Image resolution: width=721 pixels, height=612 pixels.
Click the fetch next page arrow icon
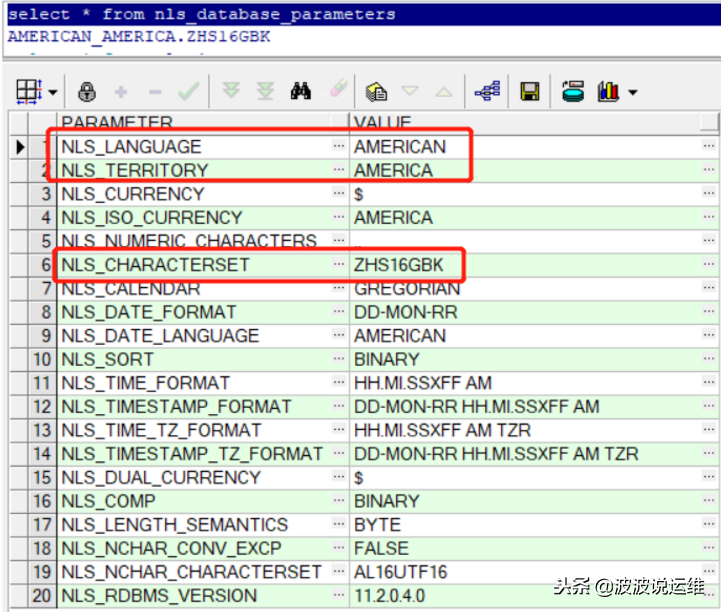pos(231,90)
